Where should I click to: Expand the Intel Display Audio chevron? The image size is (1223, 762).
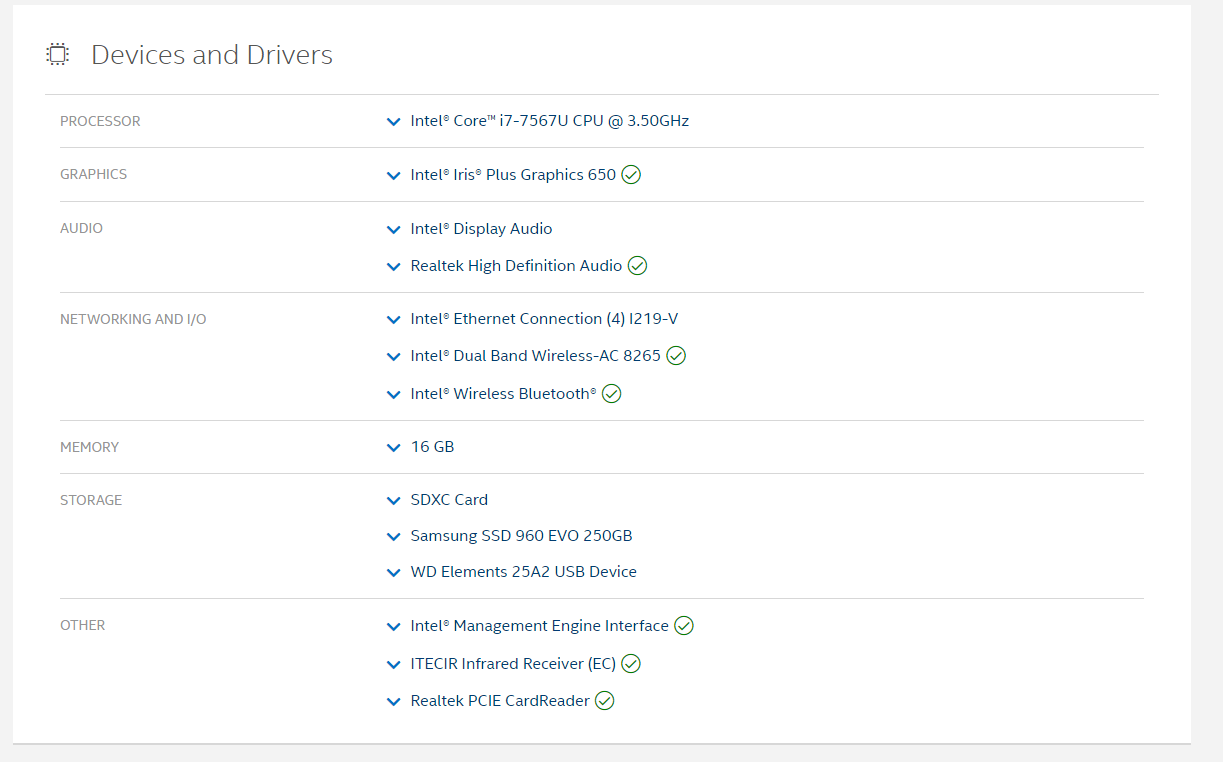[393, 230]
